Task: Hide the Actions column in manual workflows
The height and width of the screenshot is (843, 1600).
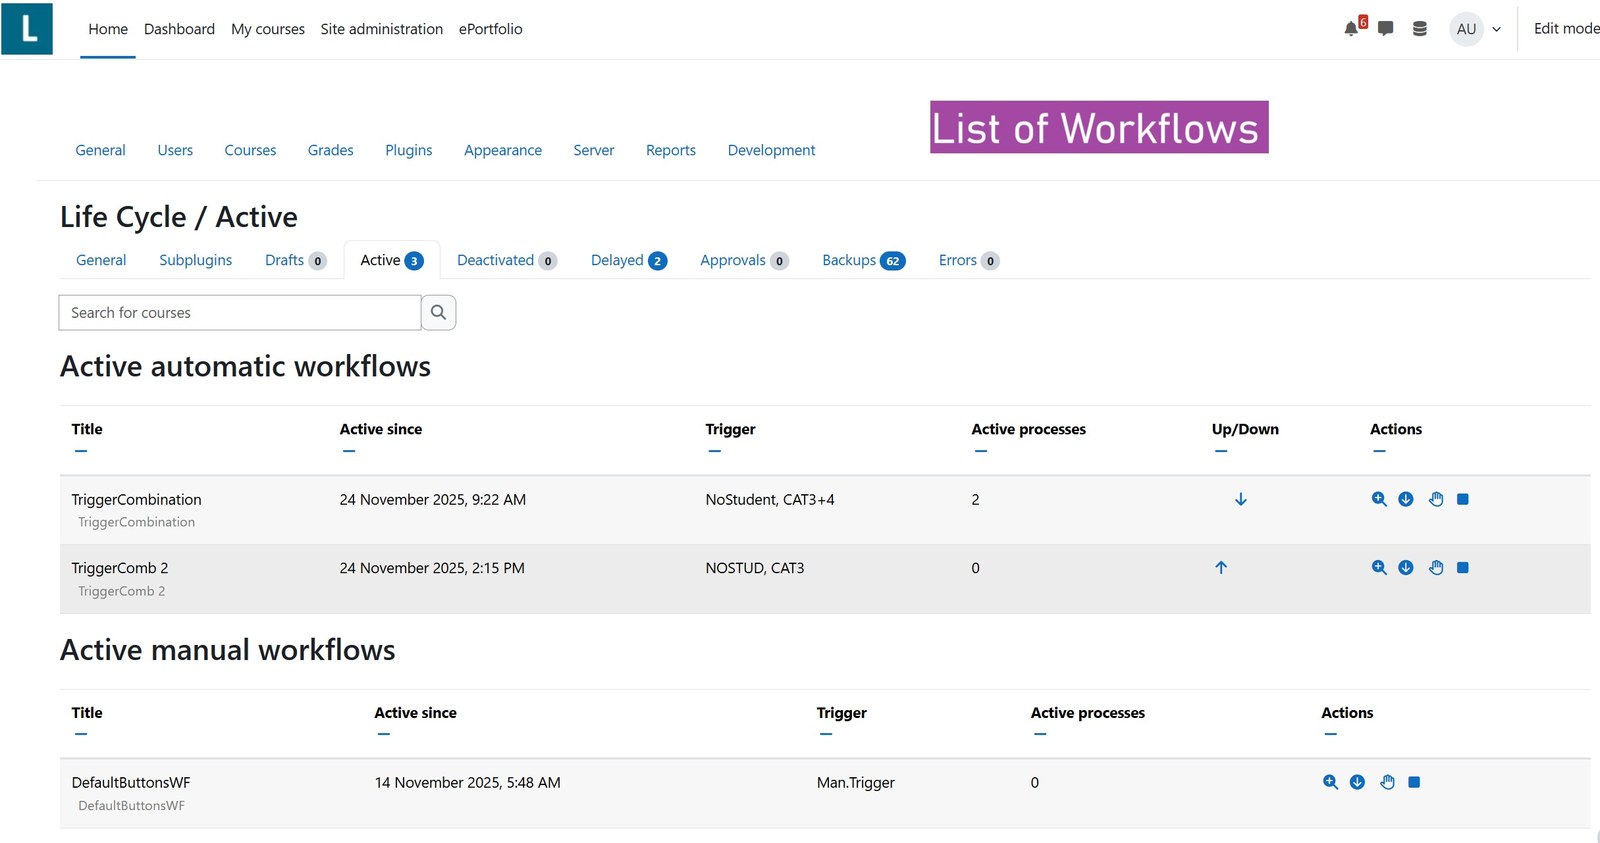Action: [1330, 735]
